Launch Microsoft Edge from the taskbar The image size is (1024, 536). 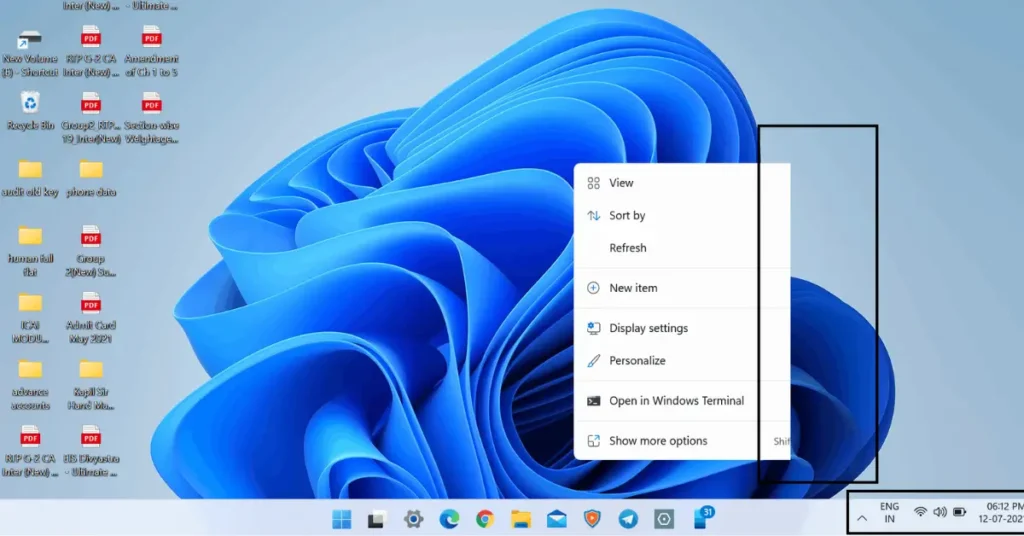449,519
